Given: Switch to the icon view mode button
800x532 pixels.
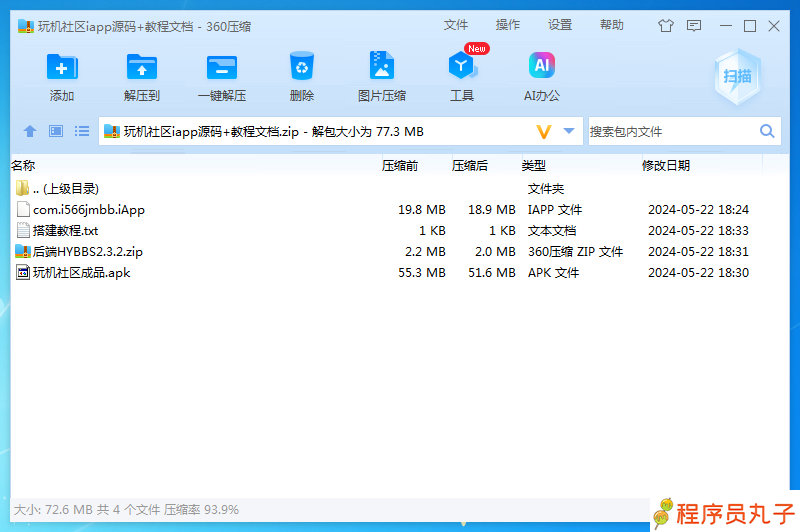Looking at the screenshot, I should click(56, 131).
